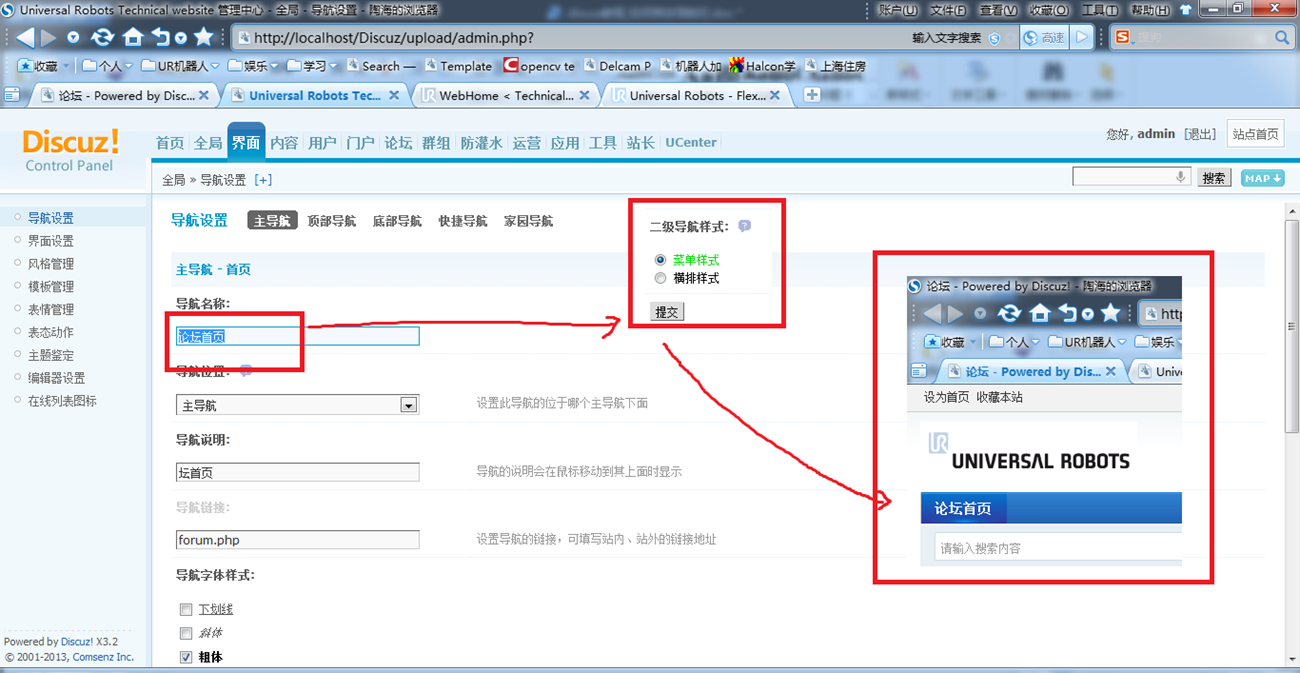
Task: Open the Template bookmark
Action: [459, 66]
